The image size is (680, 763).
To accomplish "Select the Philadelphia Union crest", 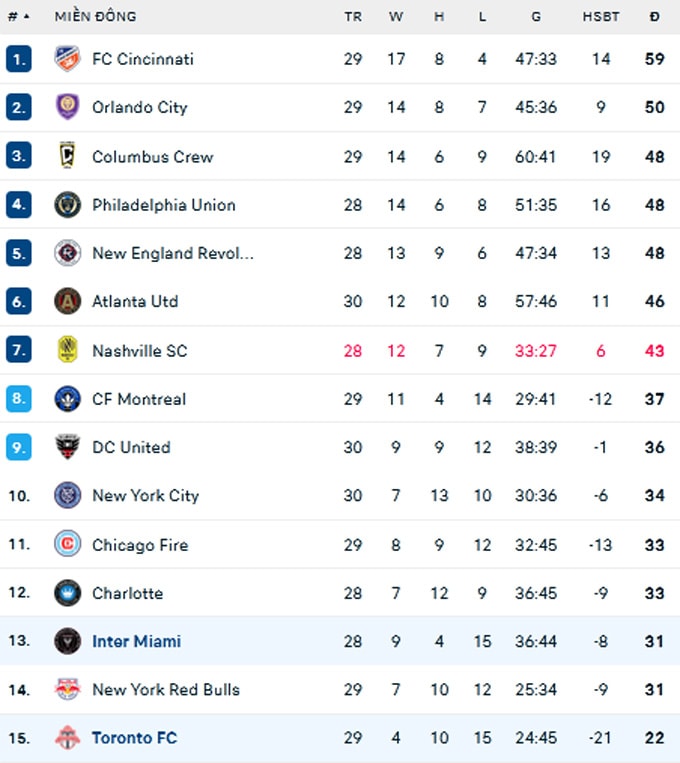I will tap(67, 204).
